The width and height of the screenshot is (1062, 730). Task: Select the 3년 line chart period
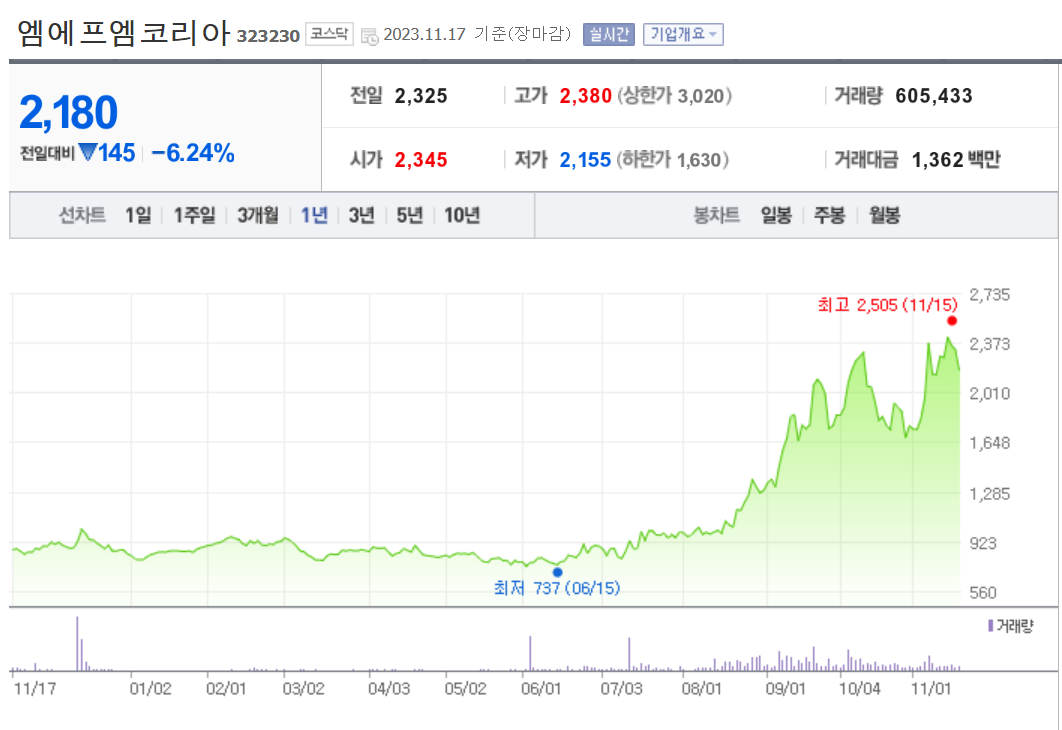point(362,215)
